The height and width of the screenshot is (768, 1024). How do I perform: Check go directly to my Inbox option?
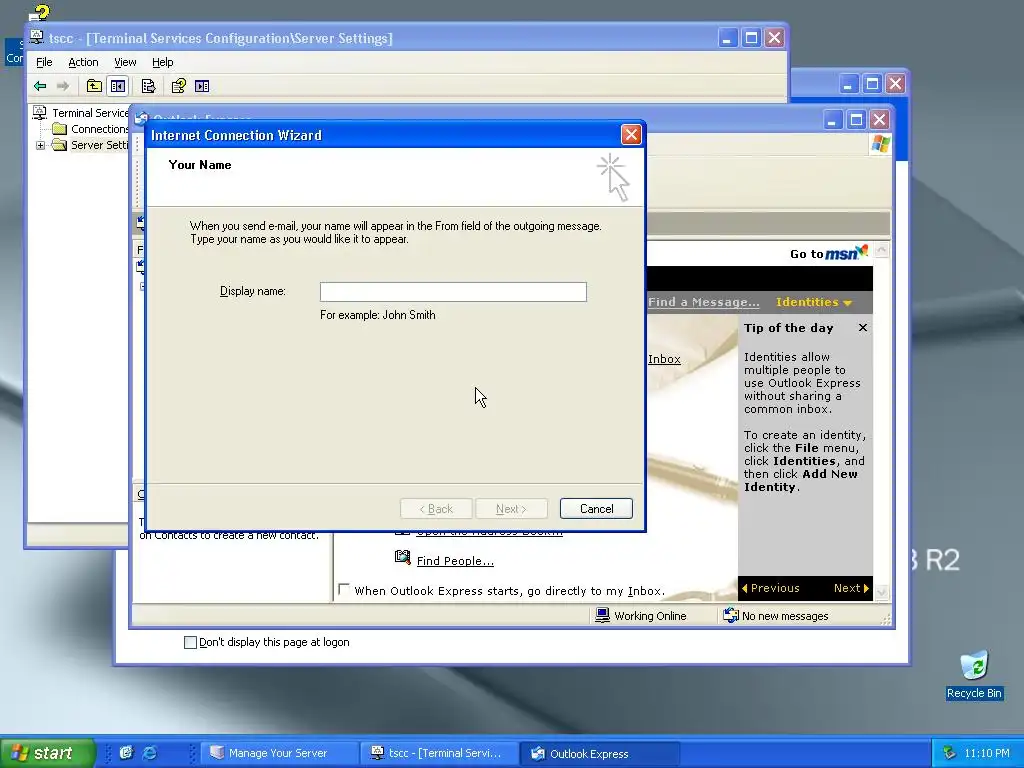click(x=344, y=589)
